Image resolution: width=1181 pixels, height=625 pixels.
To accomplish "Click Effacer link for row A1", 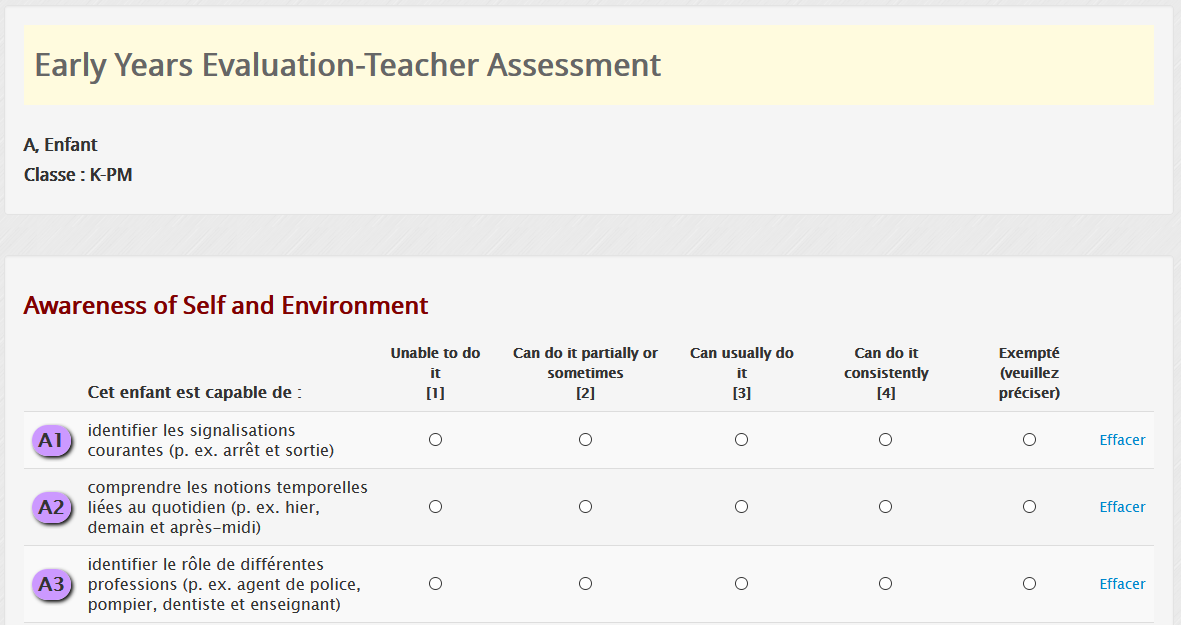I will (1122, 440).
